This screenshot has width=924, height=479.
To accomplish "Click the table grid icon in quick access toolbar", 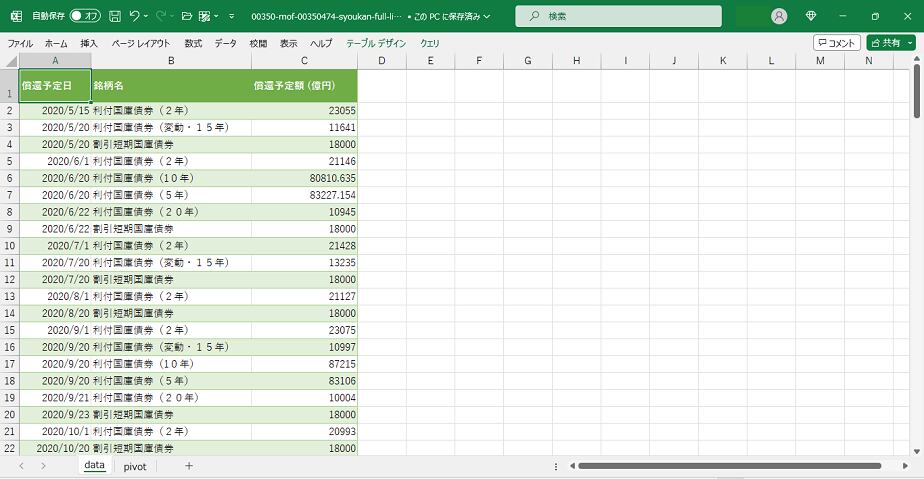I will (x=204, y=16).
